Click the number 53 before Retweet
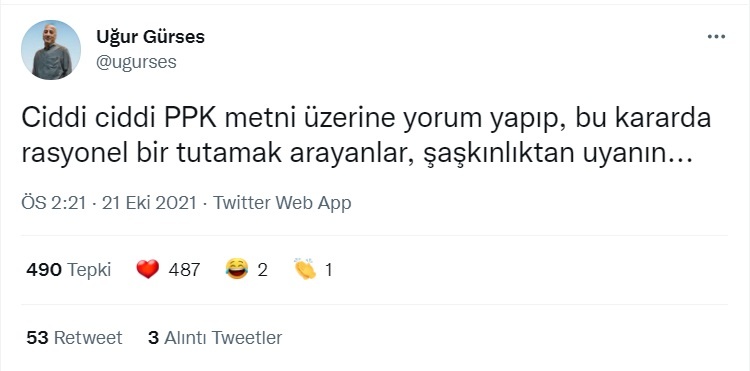This screenshot has height=371, width=750. (37, 338)
